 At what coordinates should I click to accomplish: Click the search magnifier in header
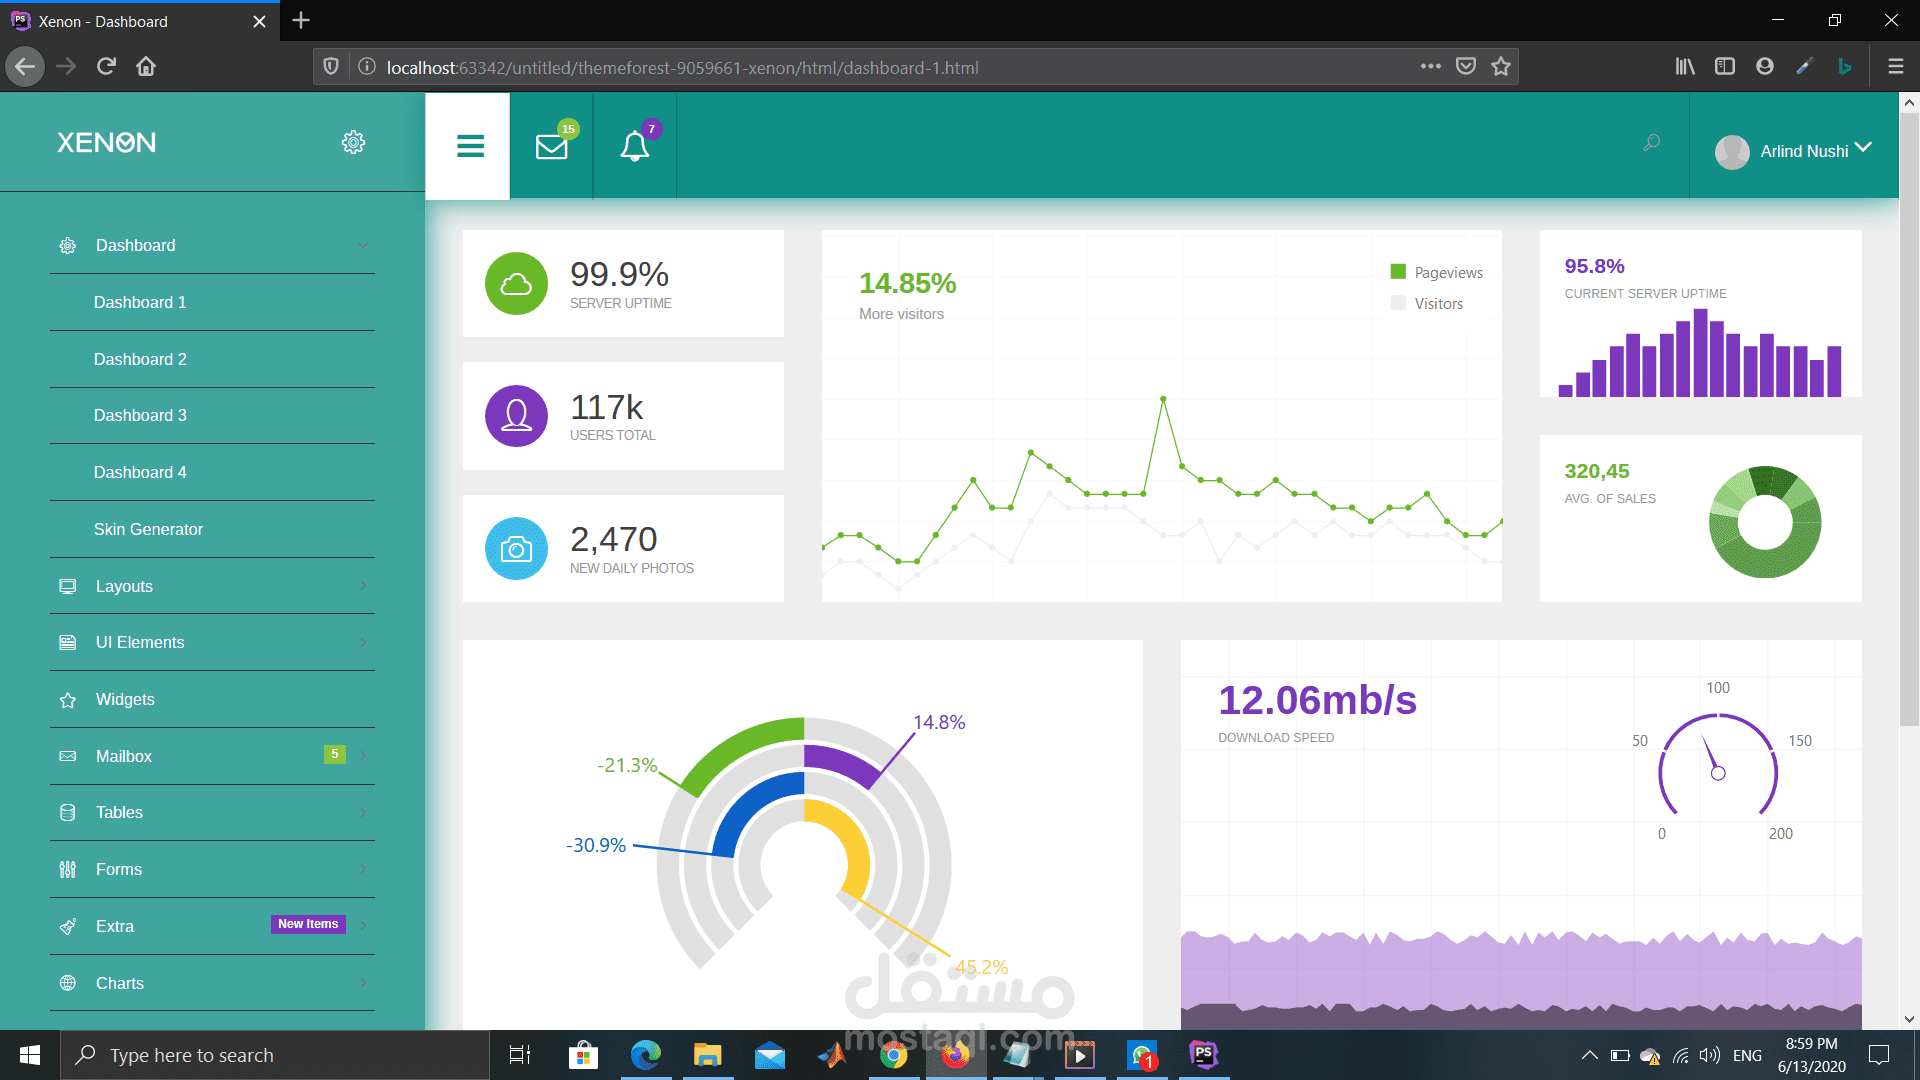coord(1651,143)
